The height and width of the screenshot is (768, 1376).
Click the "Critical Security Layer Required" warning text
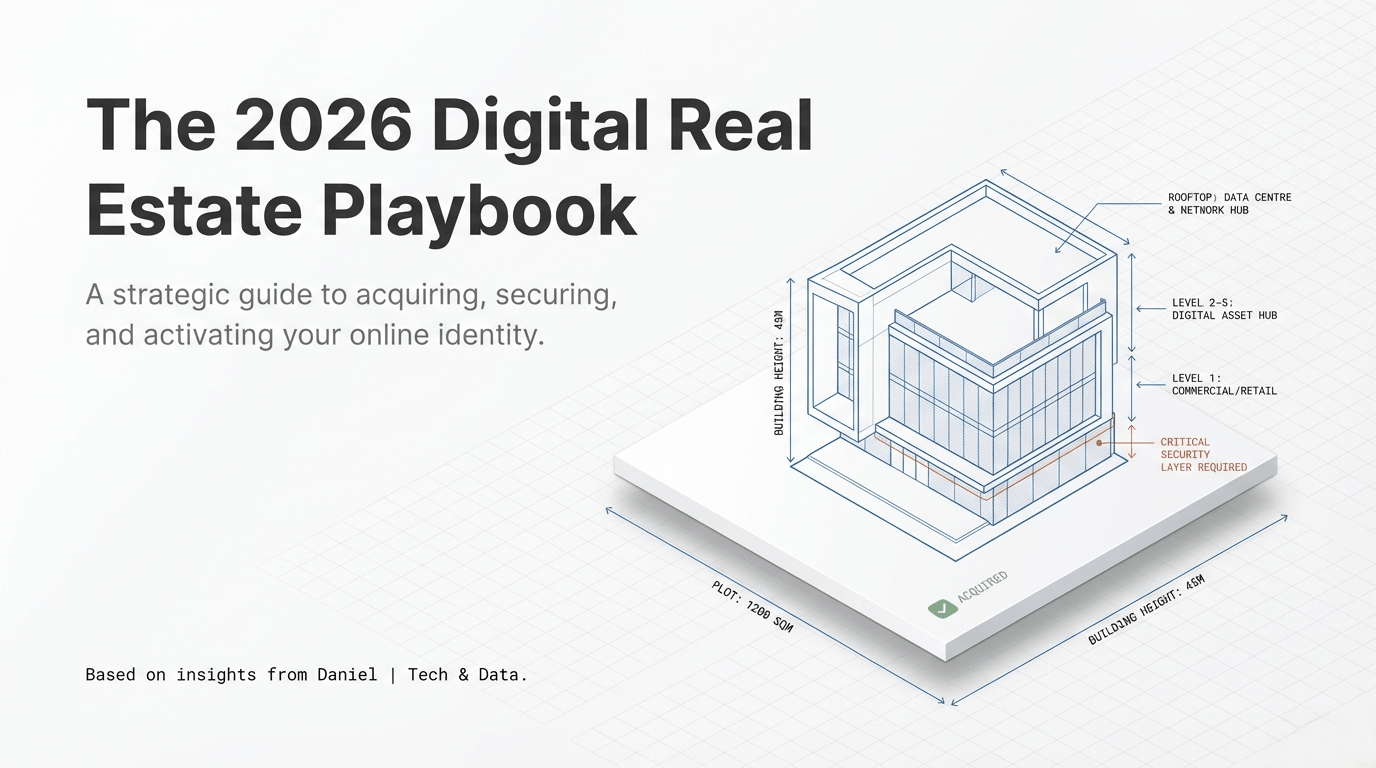[x=1203, y=454]
